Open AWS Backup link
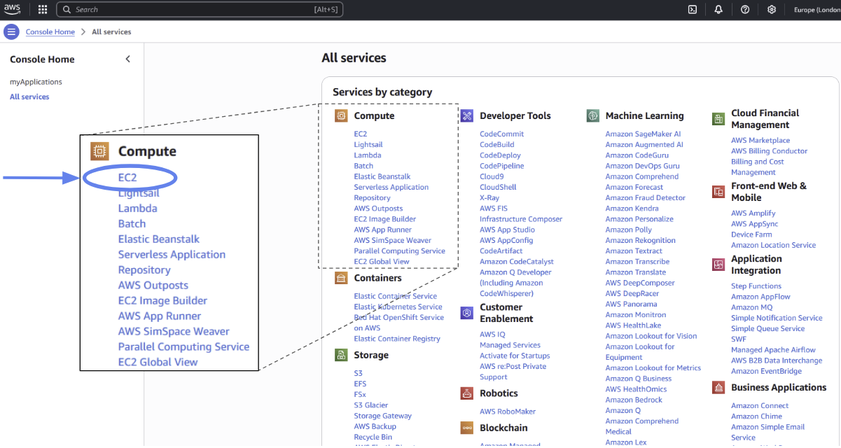The width and height of the screenshot is (841, 448). (375, 427)
